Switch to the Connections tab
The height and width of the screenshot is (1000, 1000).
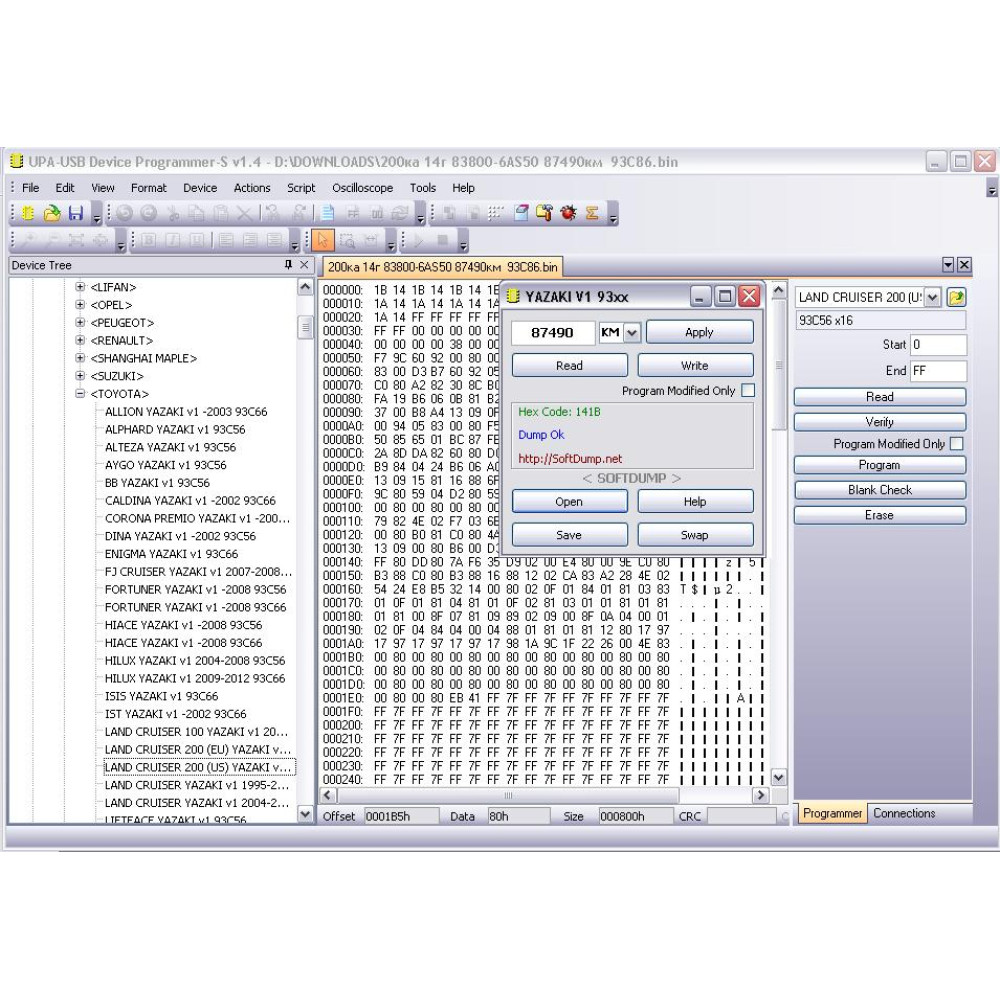tap(904, 813)
